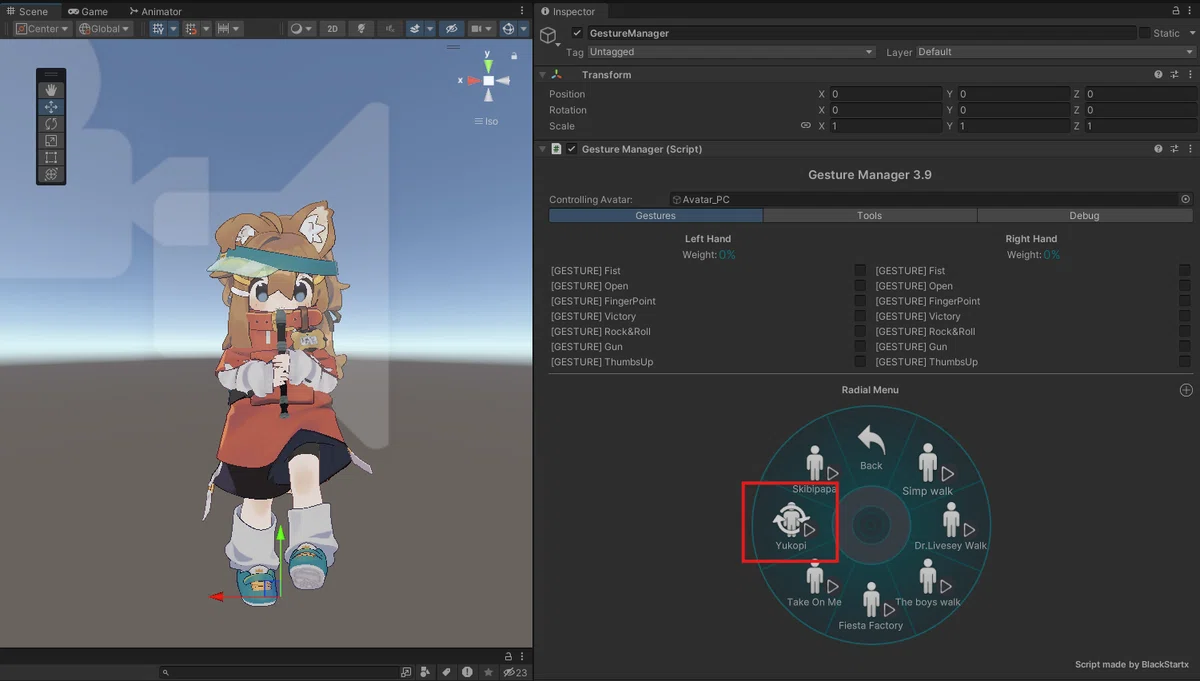This screenshot has height=681, width=1200.
Task: Open the Tag Untagged dropdown
Action: pyautogui.click(x=731, y=52)
